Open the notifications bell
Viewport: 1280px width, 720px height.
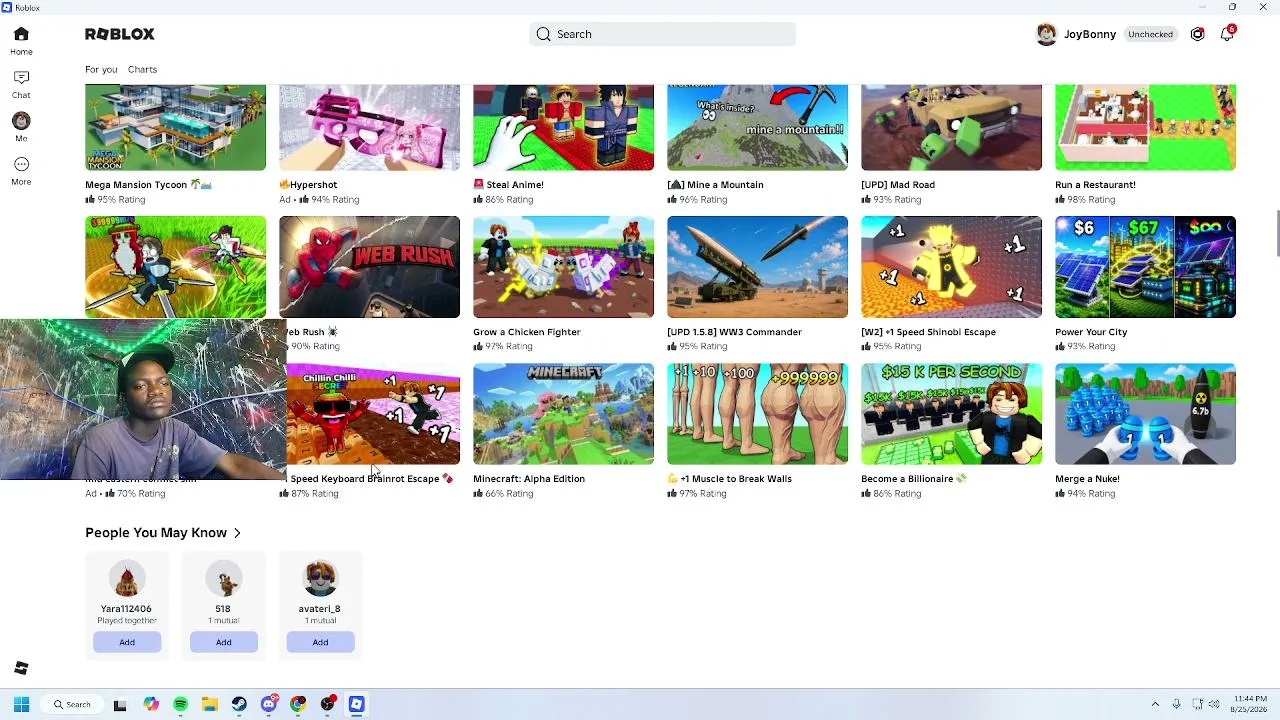coord(1227,34)
